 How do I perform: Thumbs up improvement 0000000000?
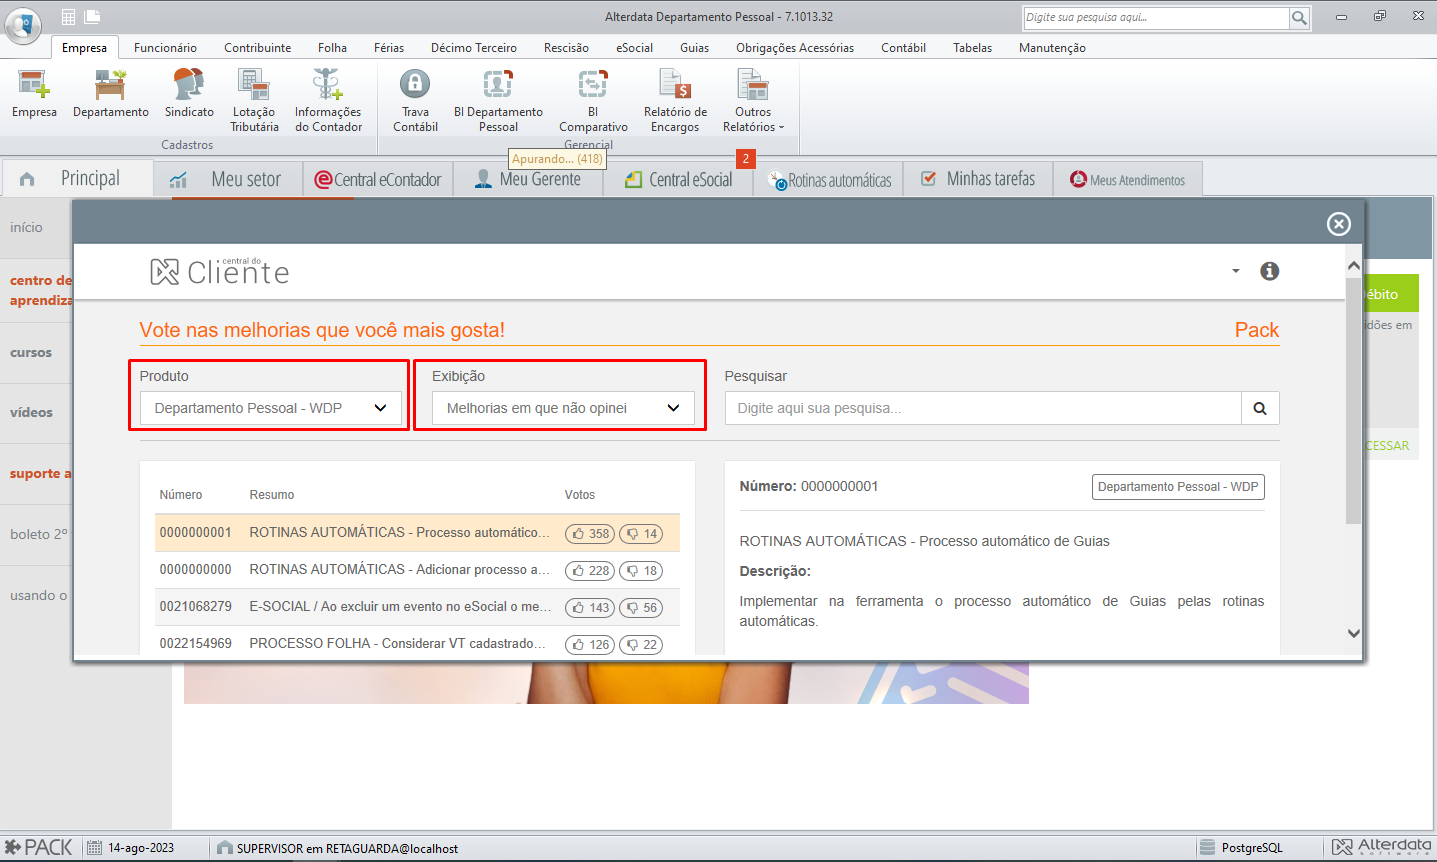pos(590,571)
